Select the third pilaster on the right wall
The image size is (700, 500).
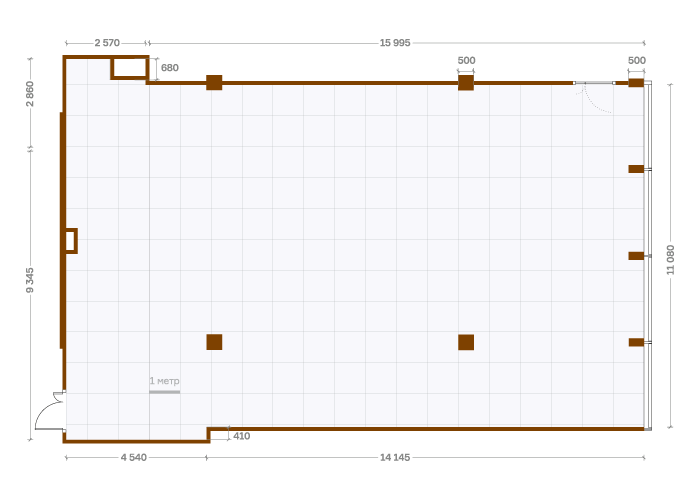pyautogui.click(x=636, y=256)
